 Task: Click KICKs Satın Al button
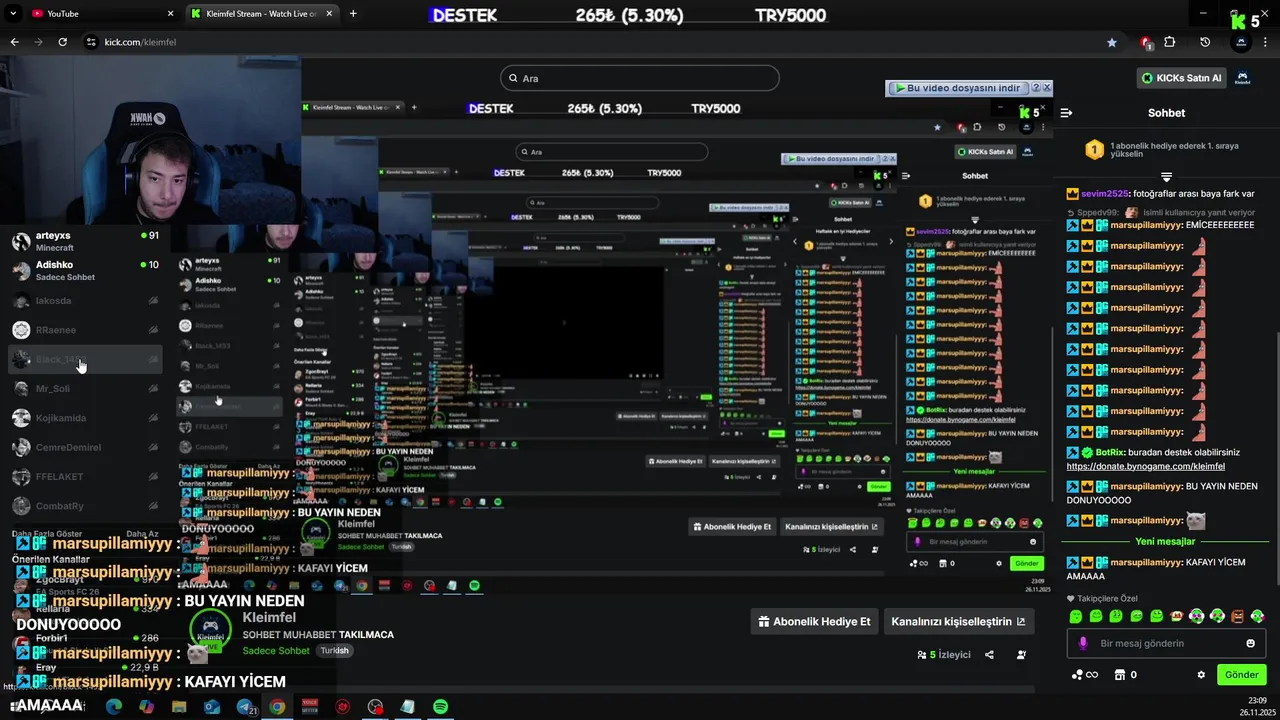(1181, 78)
